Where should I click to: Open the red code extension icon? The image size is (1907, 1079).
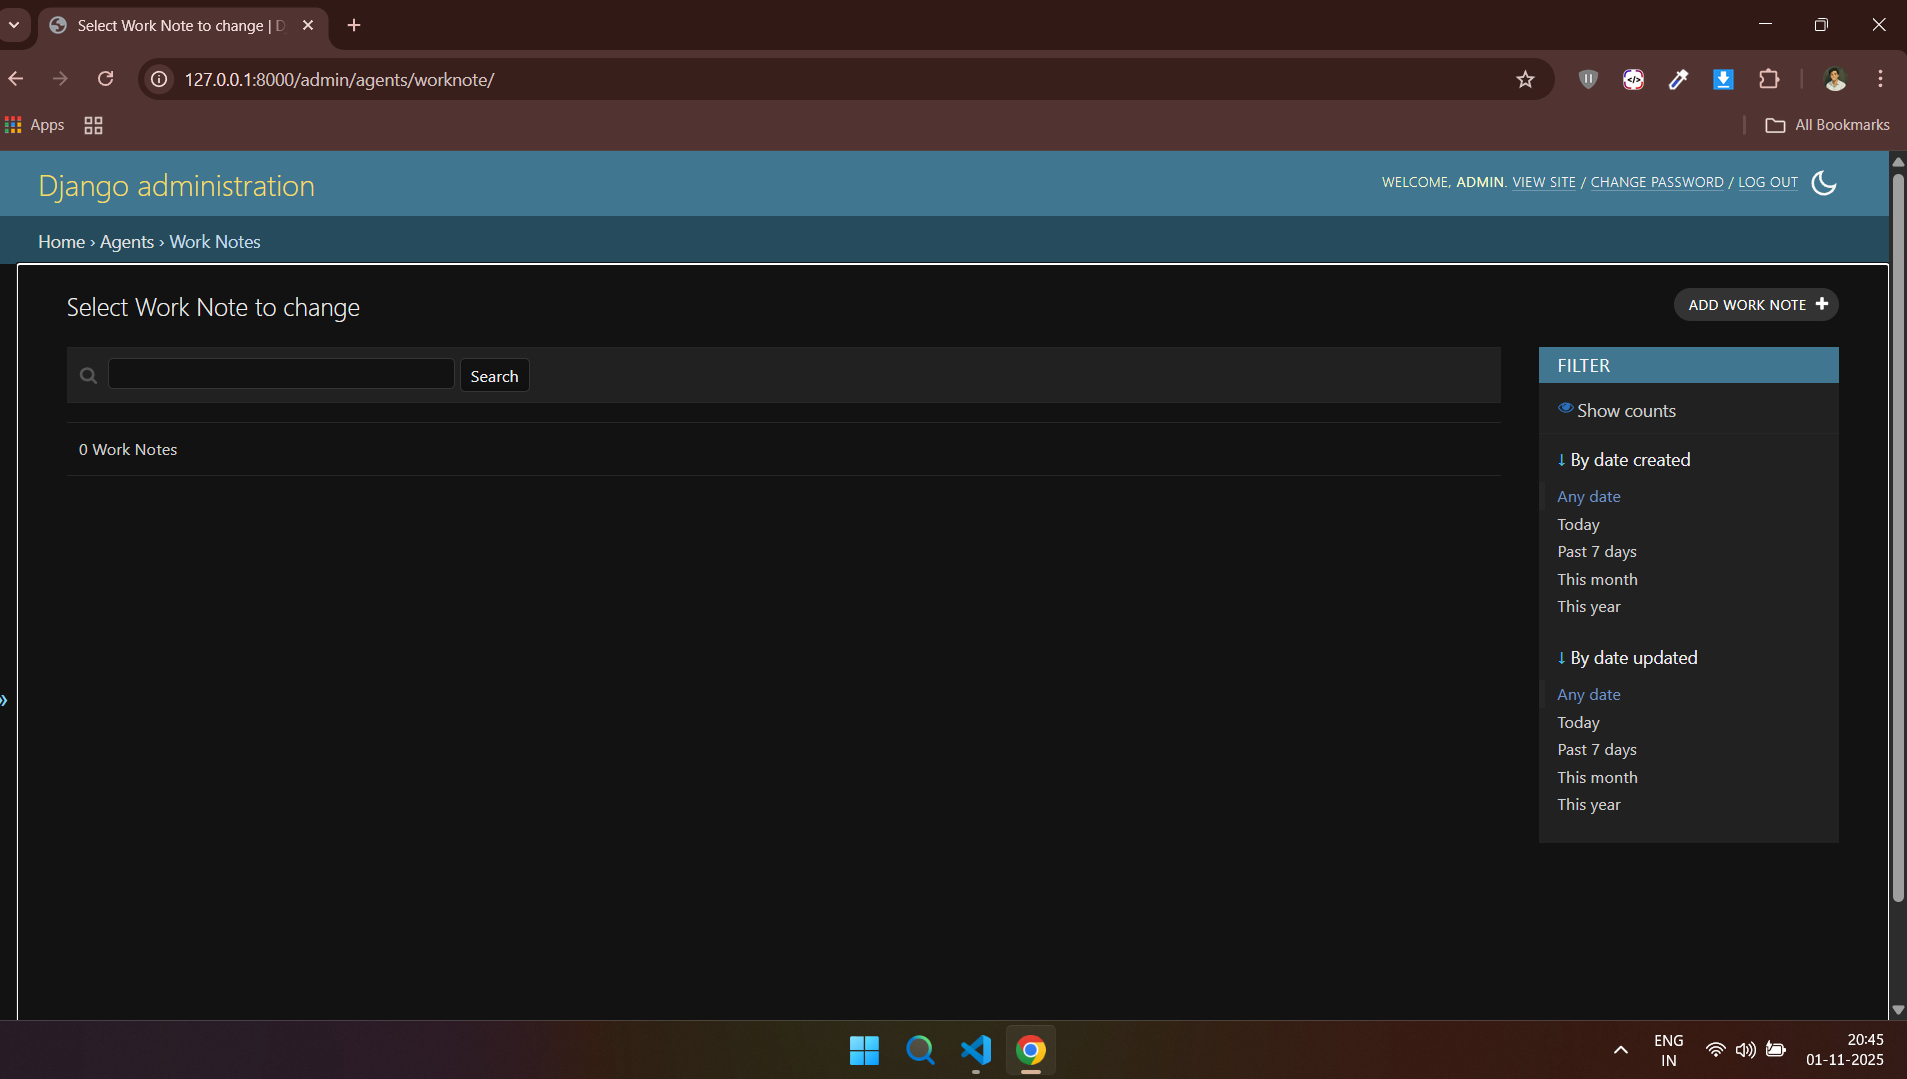1633,80
